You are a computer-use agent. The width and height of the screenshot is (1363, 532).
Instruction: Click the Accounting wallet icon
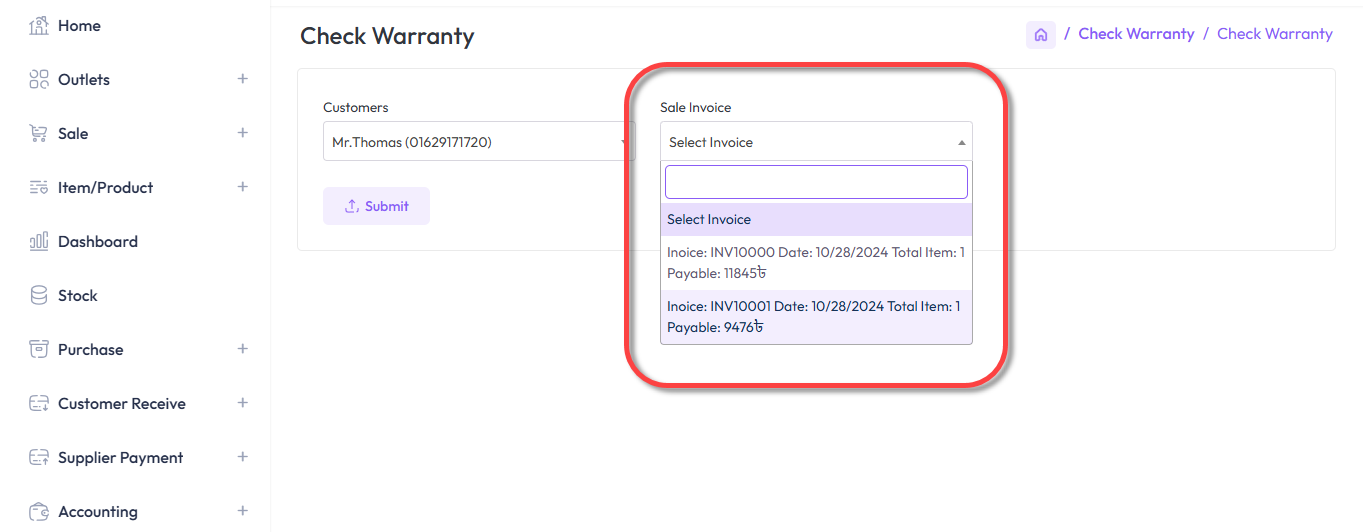[x=39, y=512]
